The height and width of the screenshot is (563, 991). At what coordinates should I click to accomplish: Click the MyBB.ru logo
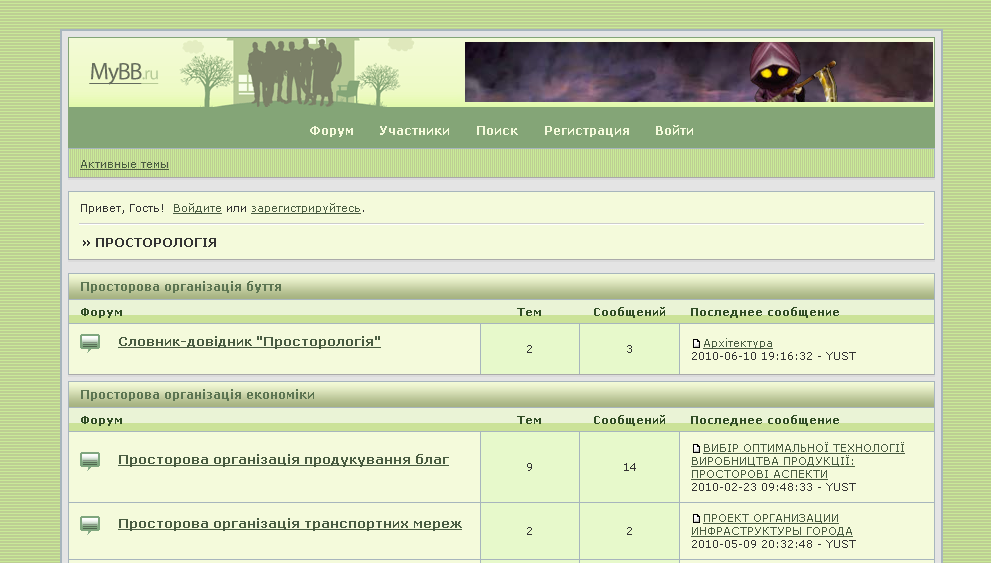(x=123, y=73)
